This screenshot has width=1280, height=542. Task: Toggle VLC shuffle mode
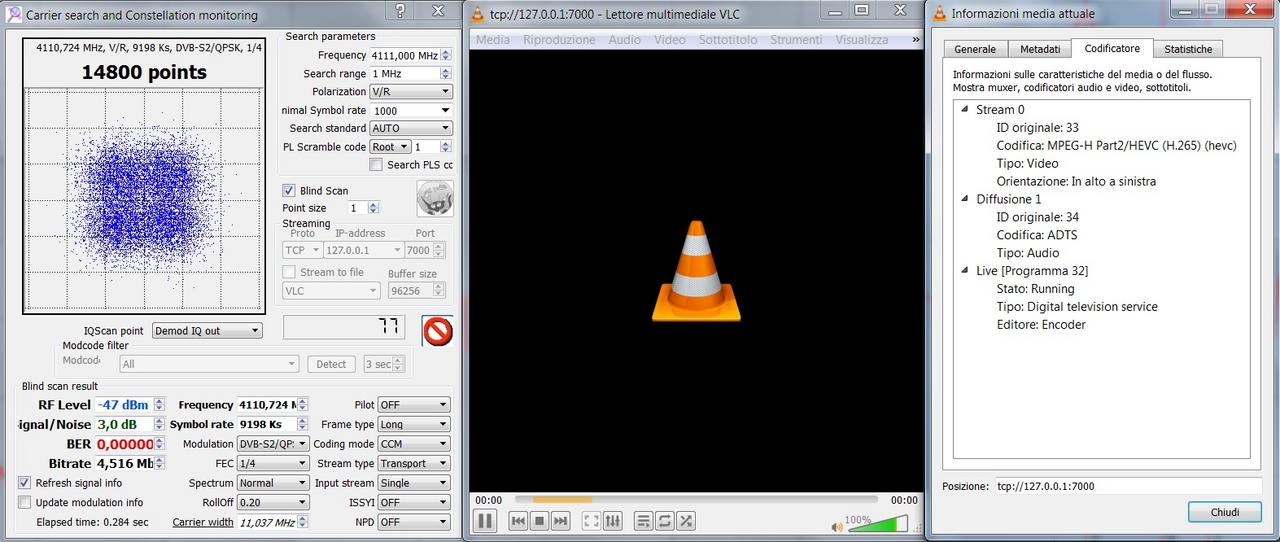686,521
